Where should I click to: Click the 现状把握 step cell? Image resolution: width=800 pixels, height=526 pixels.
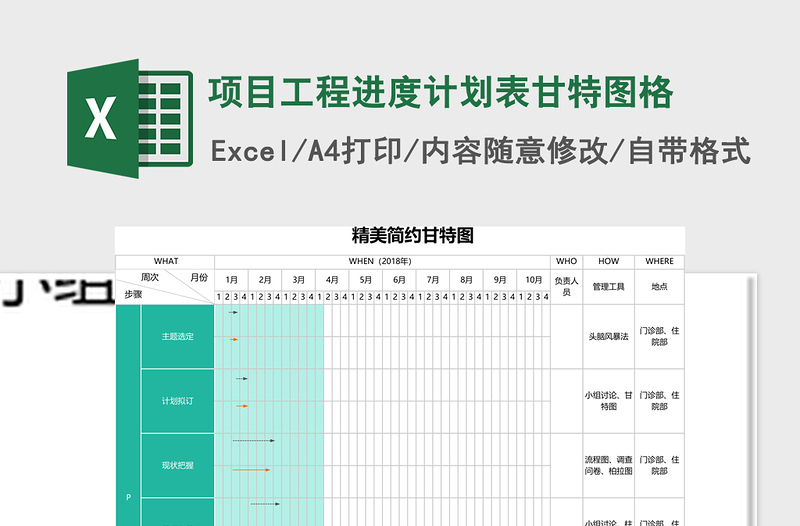click(178, 465)
